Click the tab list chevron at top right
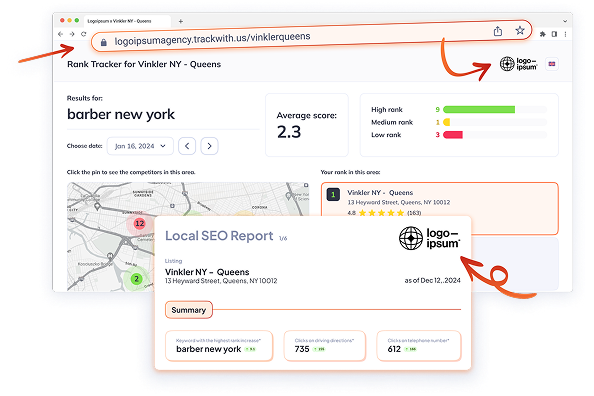Screen dimensions: 594x396 click(565, 21)
